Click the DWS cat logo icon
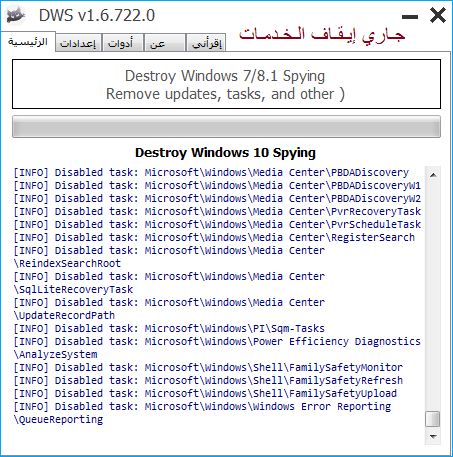453x457 pixels. 16,16
